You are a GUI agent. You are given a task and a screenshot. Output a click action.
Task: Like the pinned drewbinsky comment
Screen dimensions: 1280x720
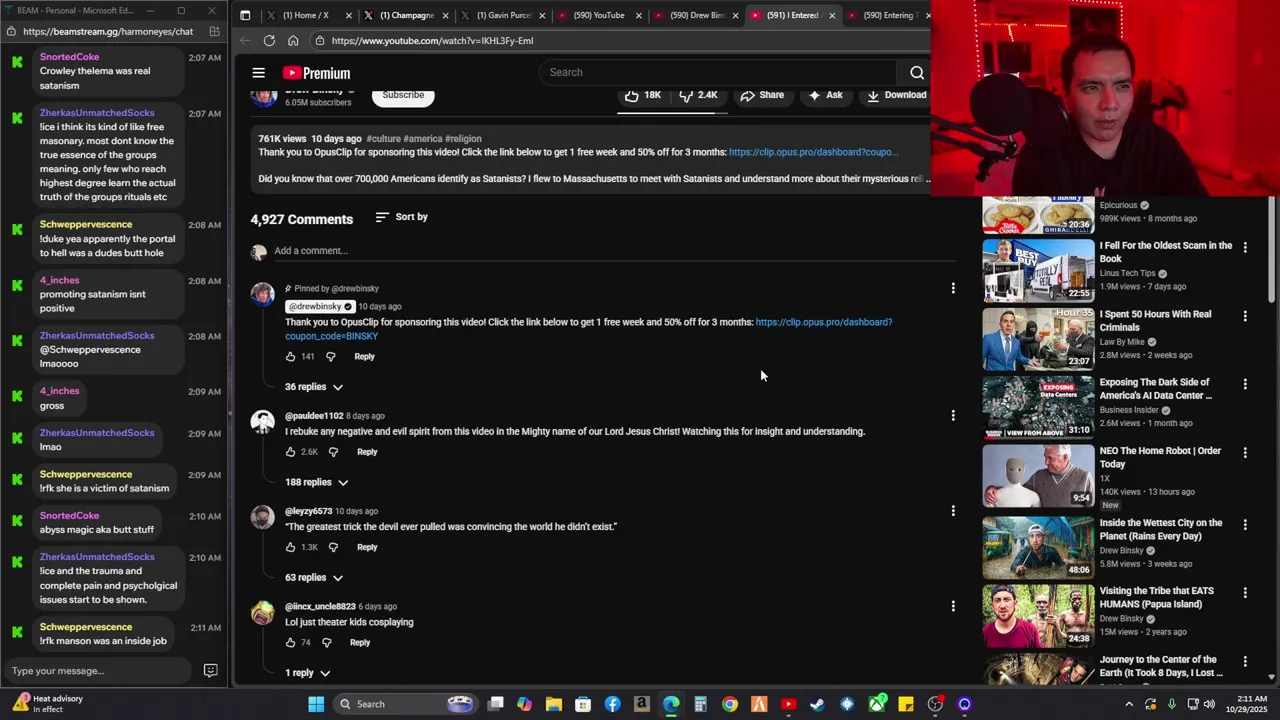click(291, 356)
